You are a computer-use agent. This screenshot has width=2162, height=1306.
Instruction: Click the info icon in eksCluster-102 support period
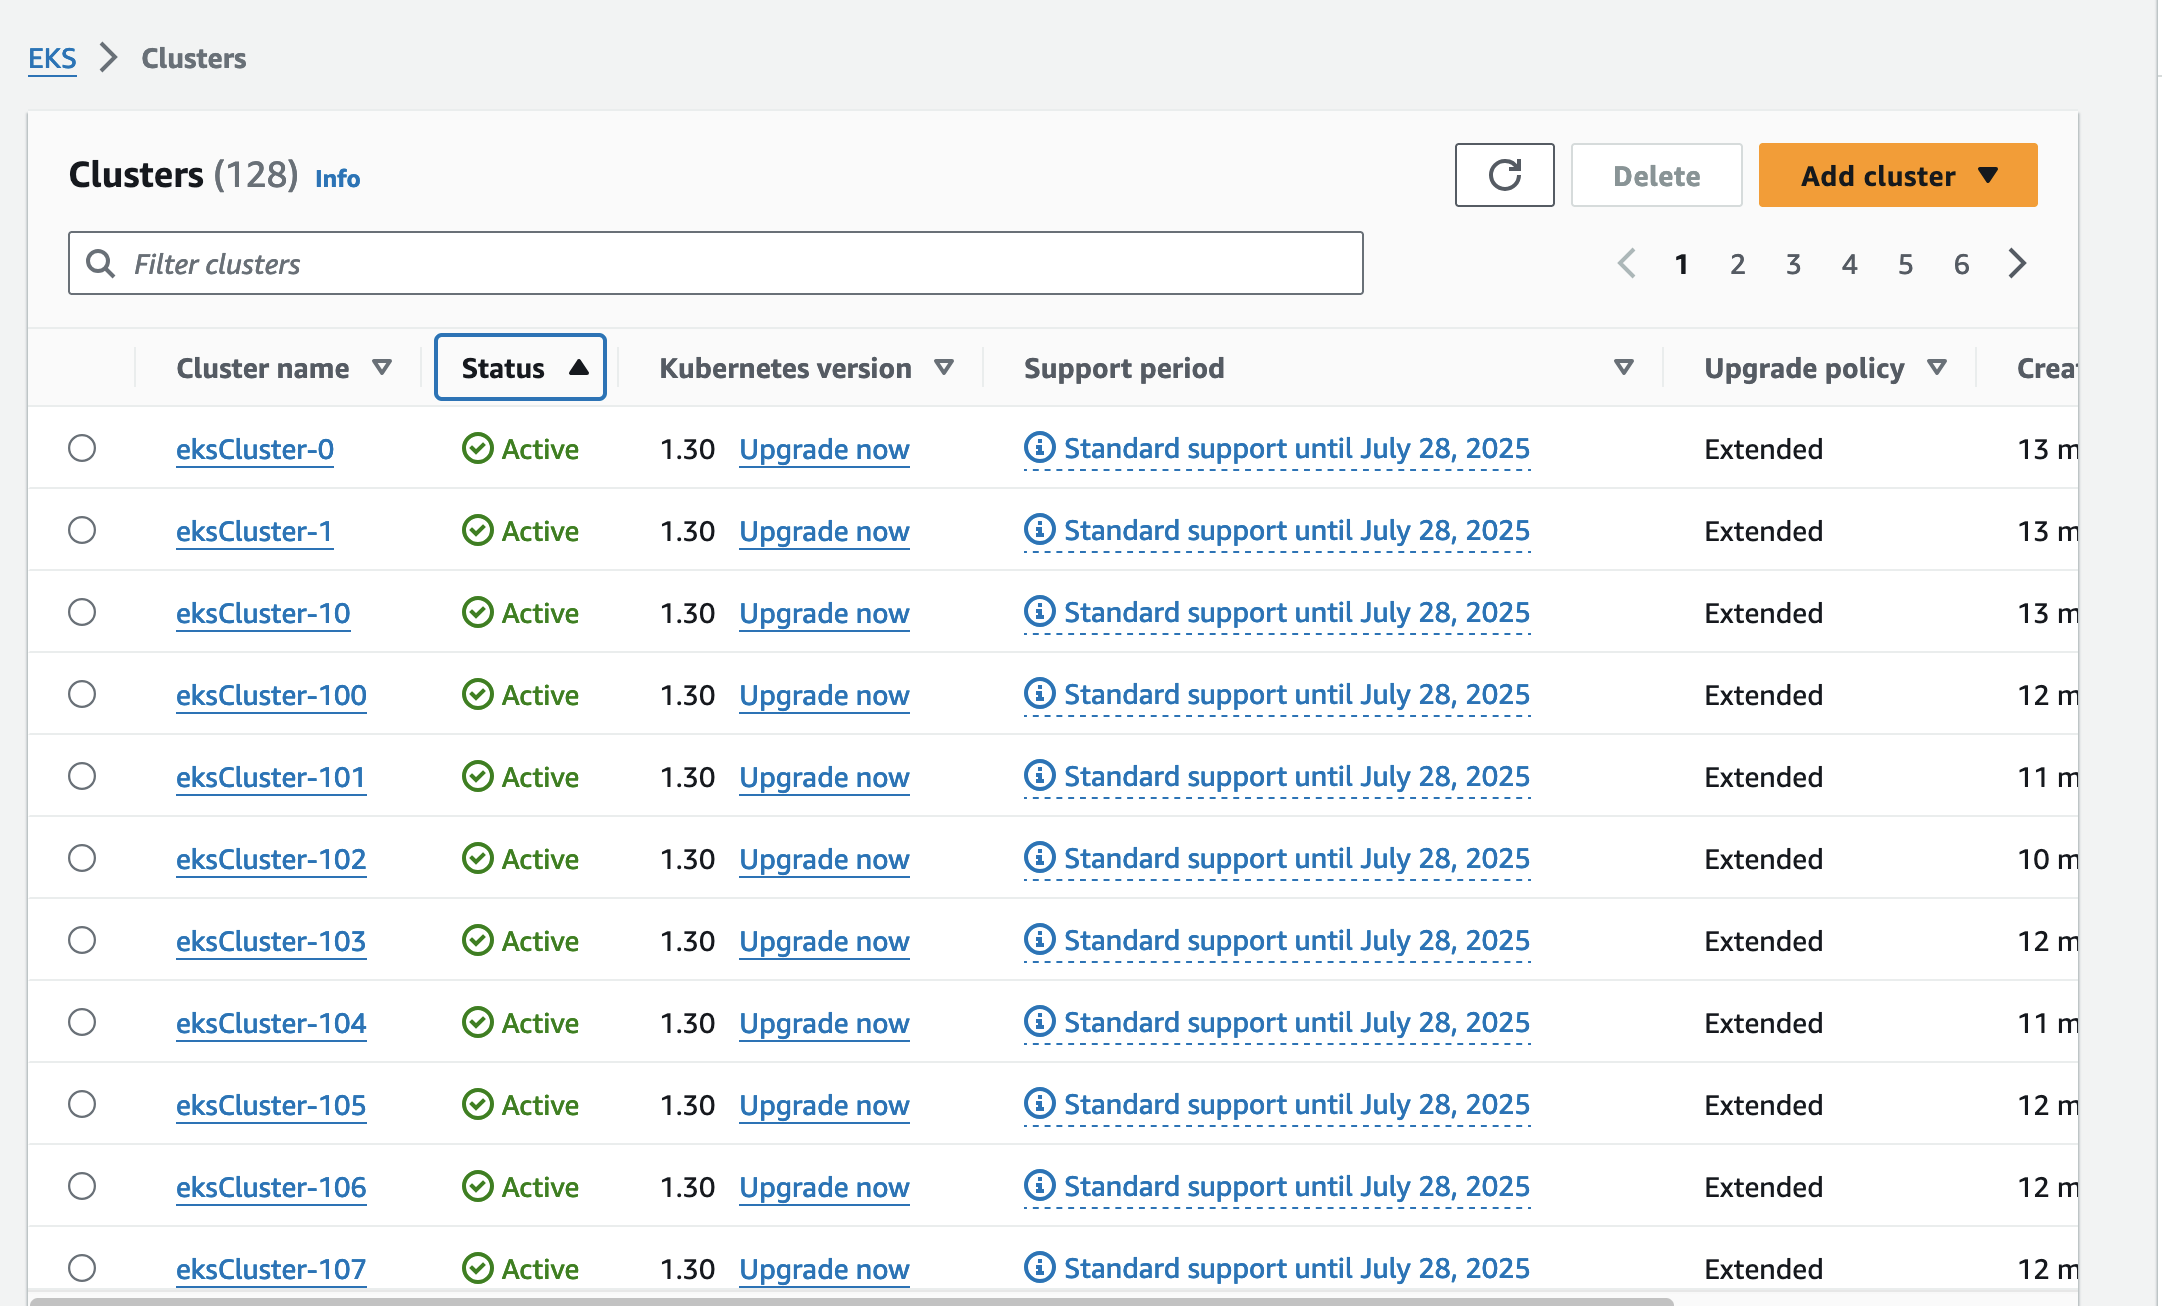(x=1039, y=857)
